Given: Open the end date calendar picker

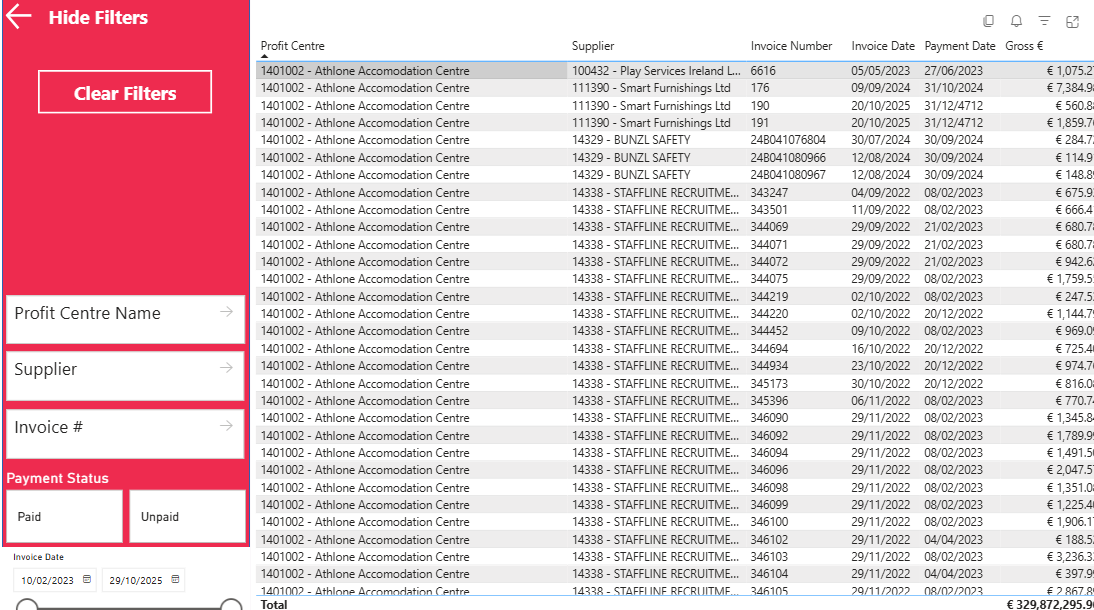Looking at the screenshot, I should point(175,580).
